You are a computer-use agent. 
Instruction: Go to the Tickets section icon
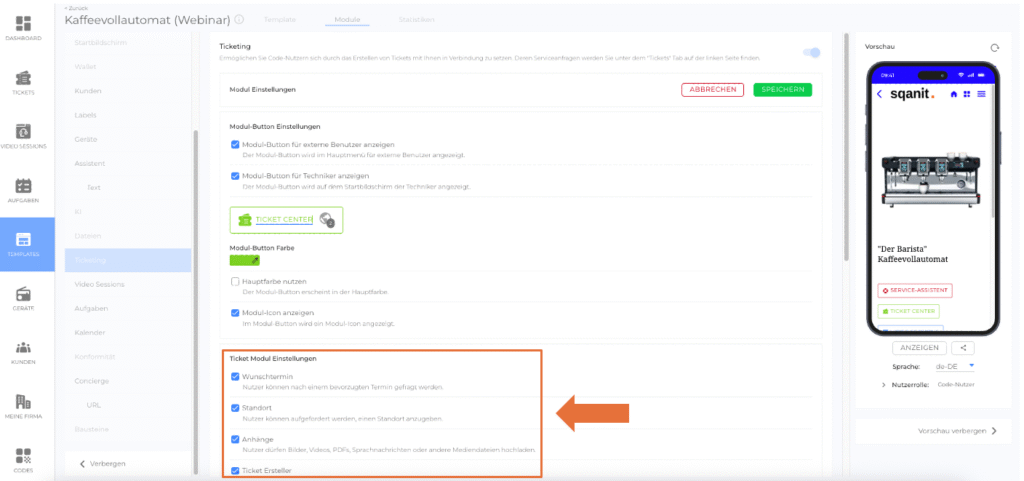23,78
